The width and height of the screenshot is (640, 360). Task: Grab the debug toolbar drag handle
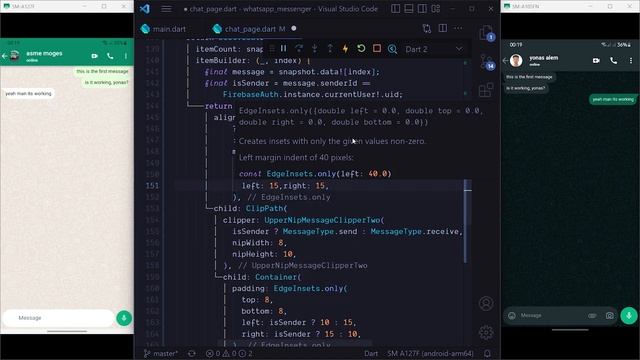[x=272, y=49]
